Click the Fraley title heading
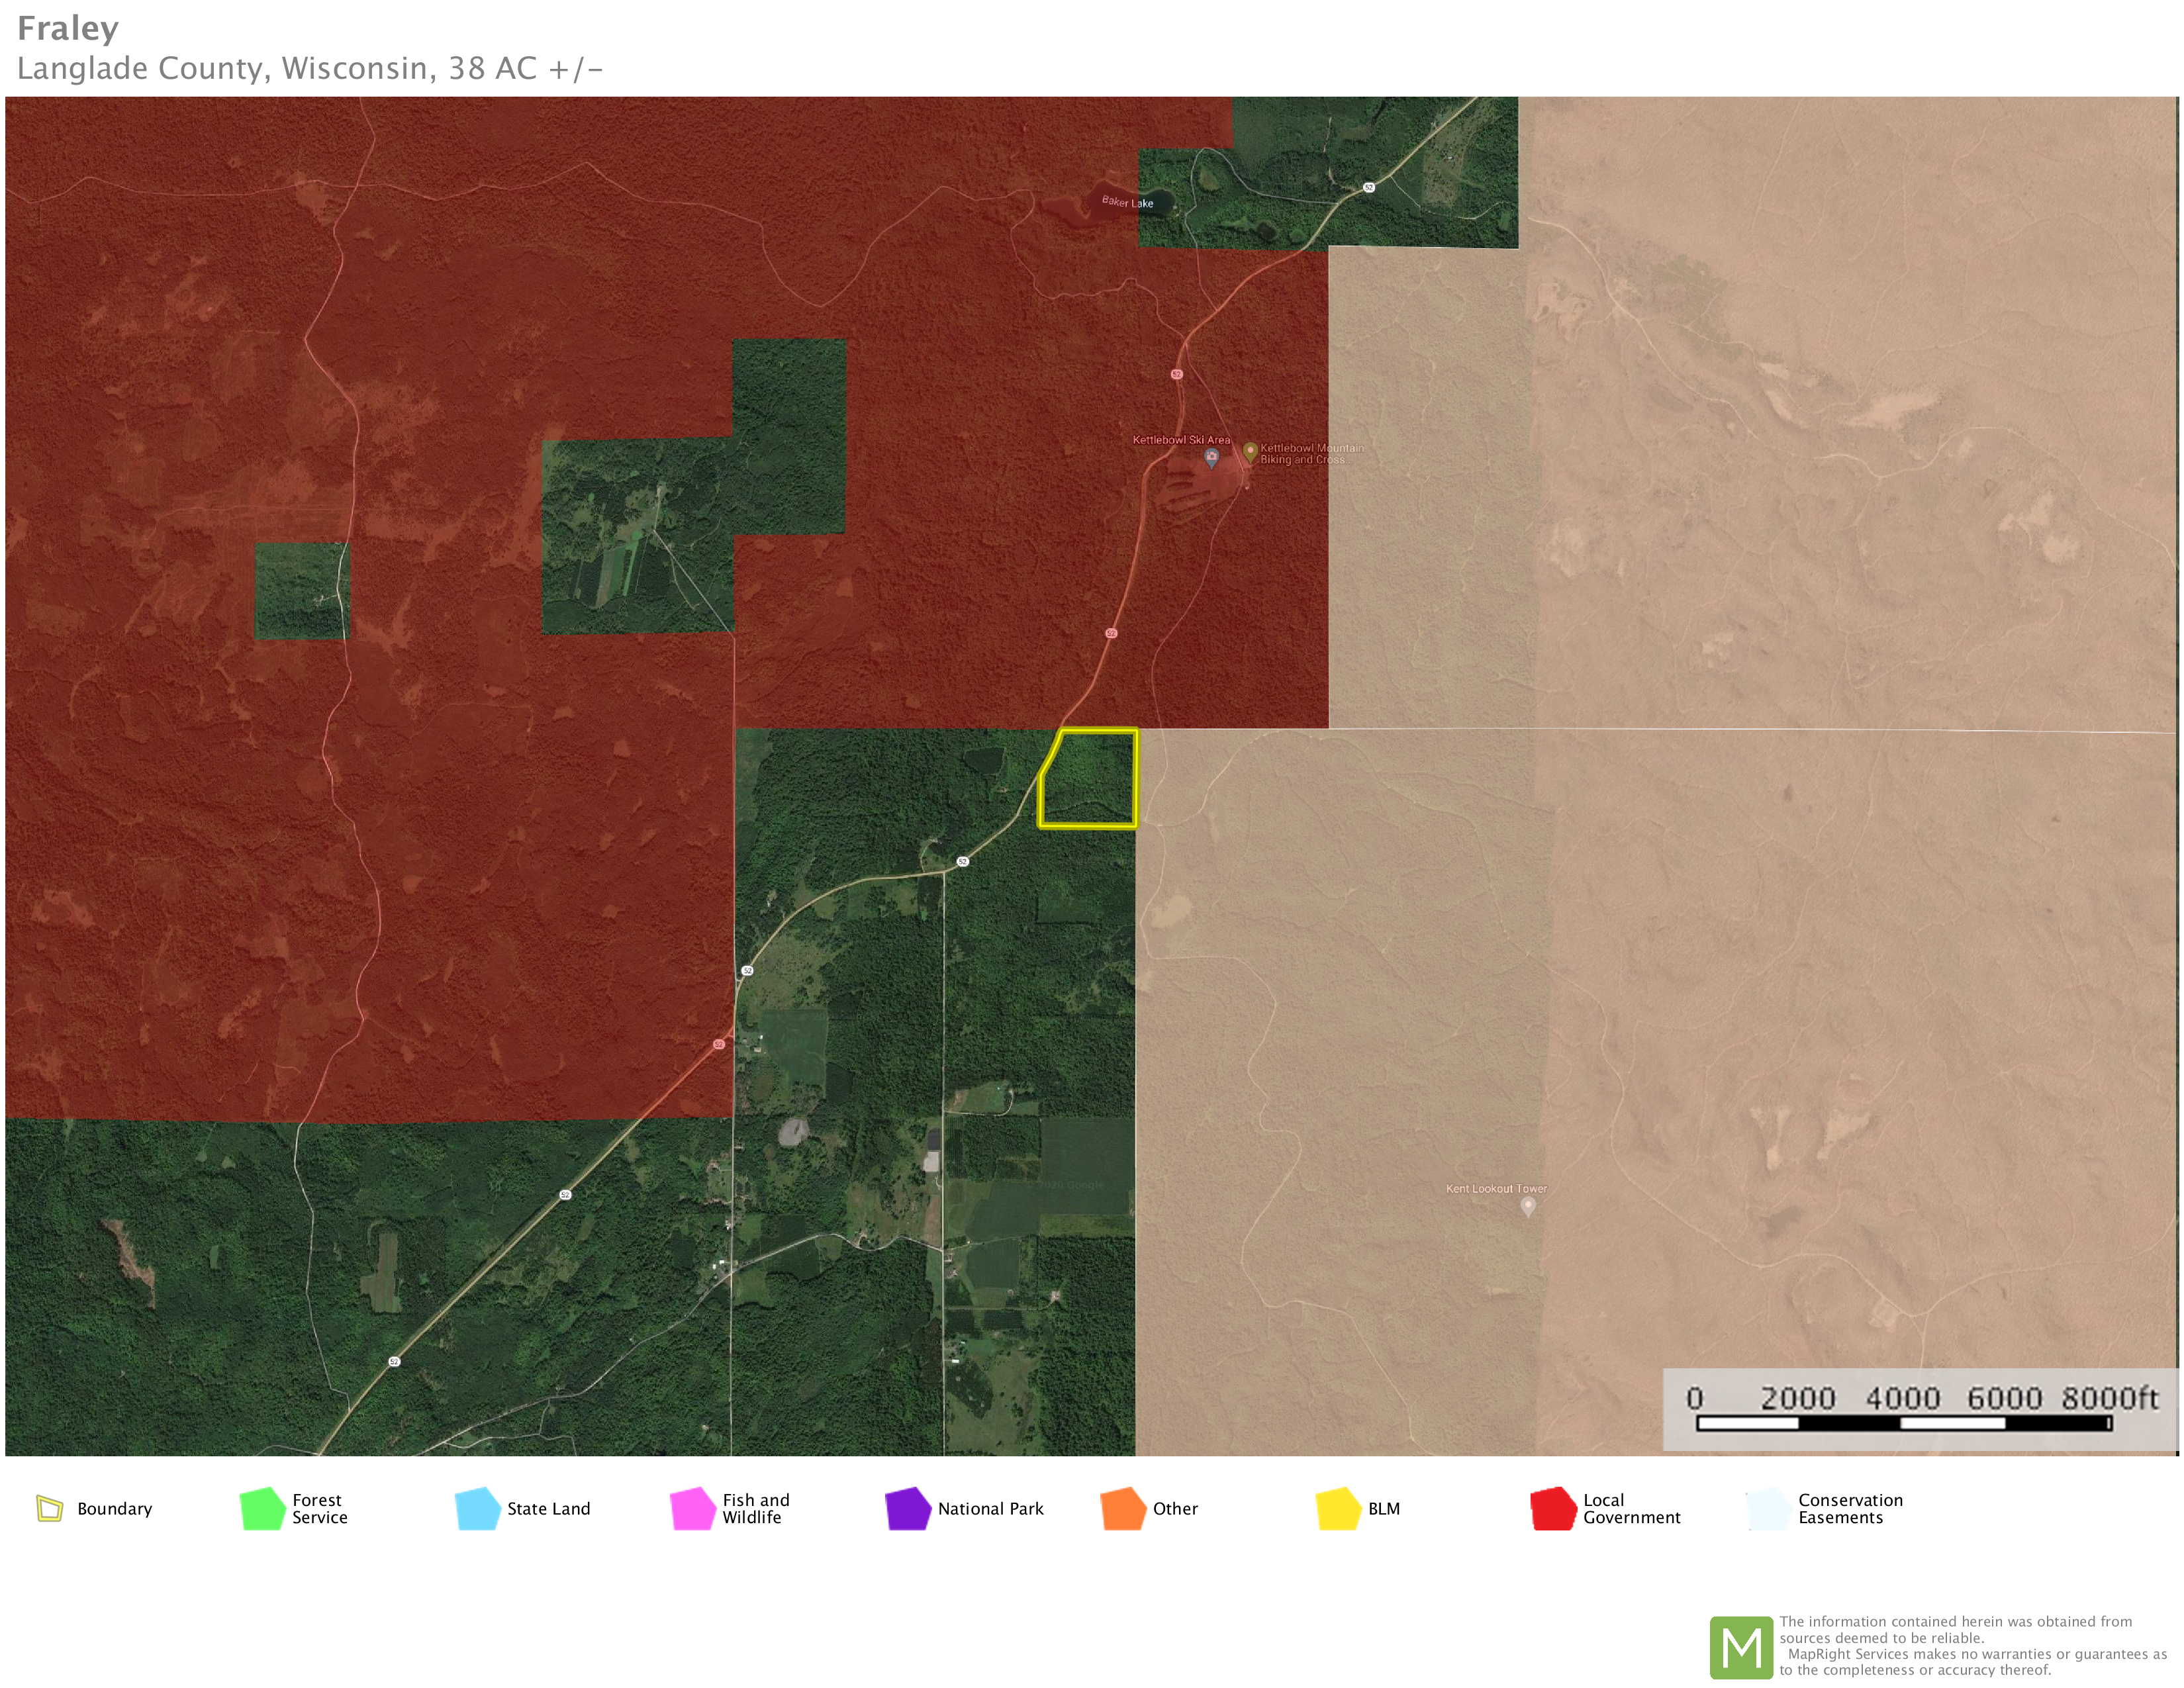The width and height of the screenshot is (2184, 1688). tap(68, 29)
